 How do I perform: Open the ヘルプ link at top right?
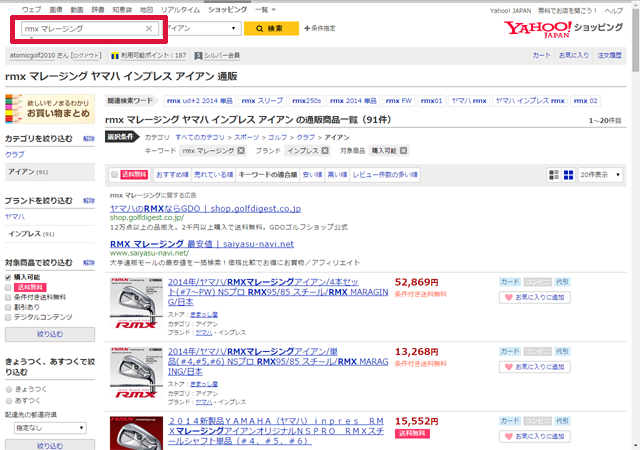[614, 11]
